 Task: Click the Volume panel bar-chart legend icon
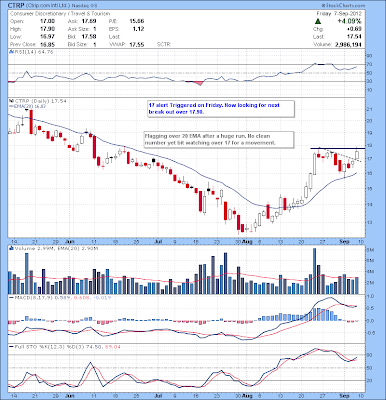(x=10, y=248)
